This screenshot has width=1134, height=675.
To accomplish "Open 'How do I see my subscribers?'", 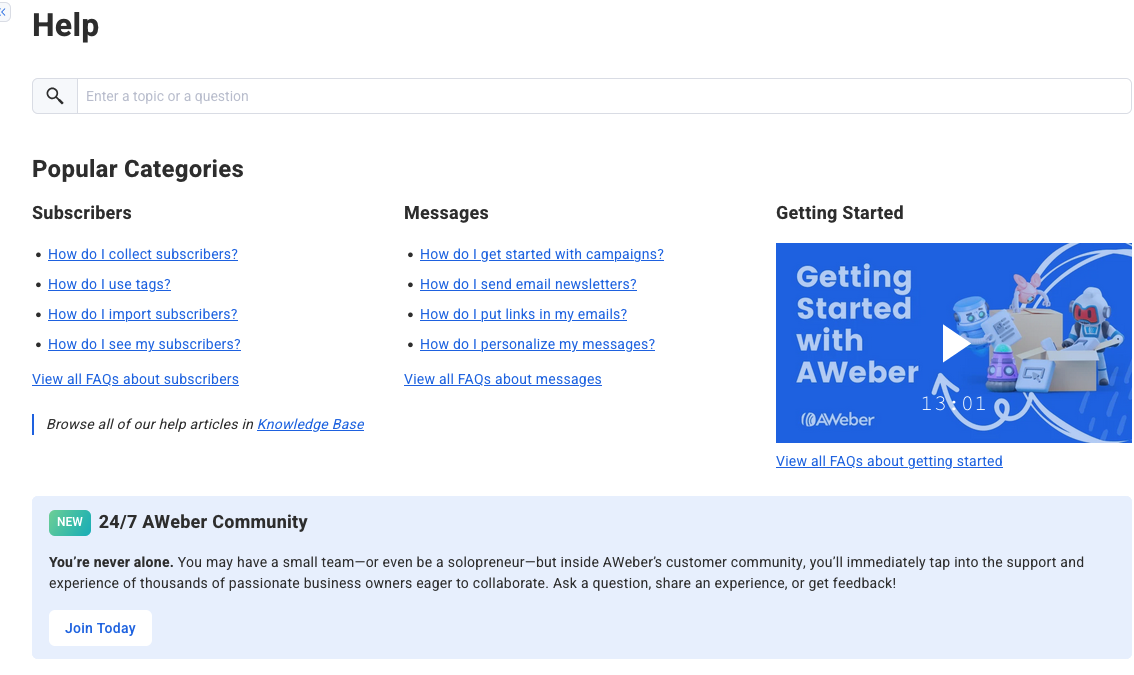I will [144, 344].
